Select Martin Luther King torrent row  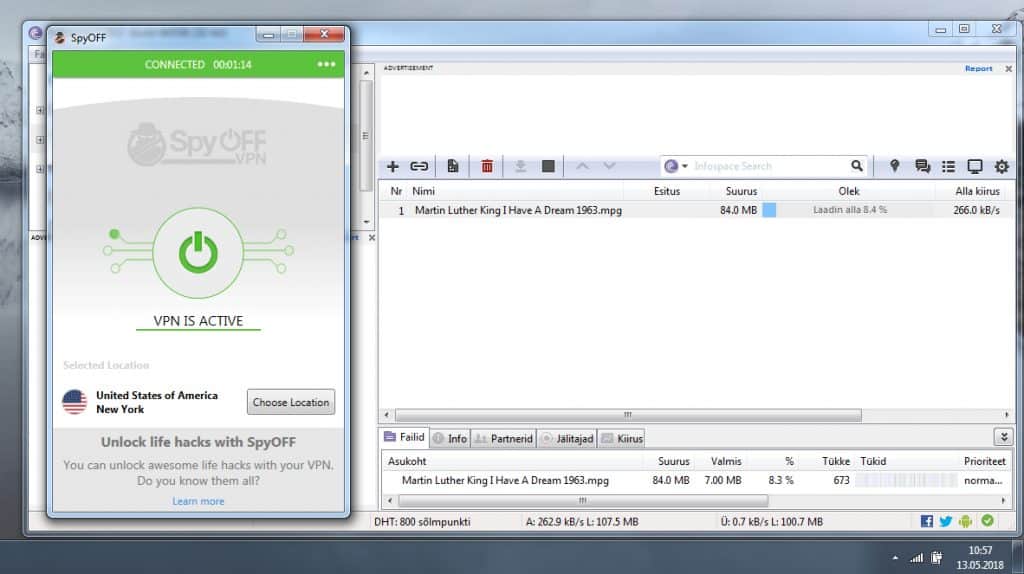pos(696,210)
